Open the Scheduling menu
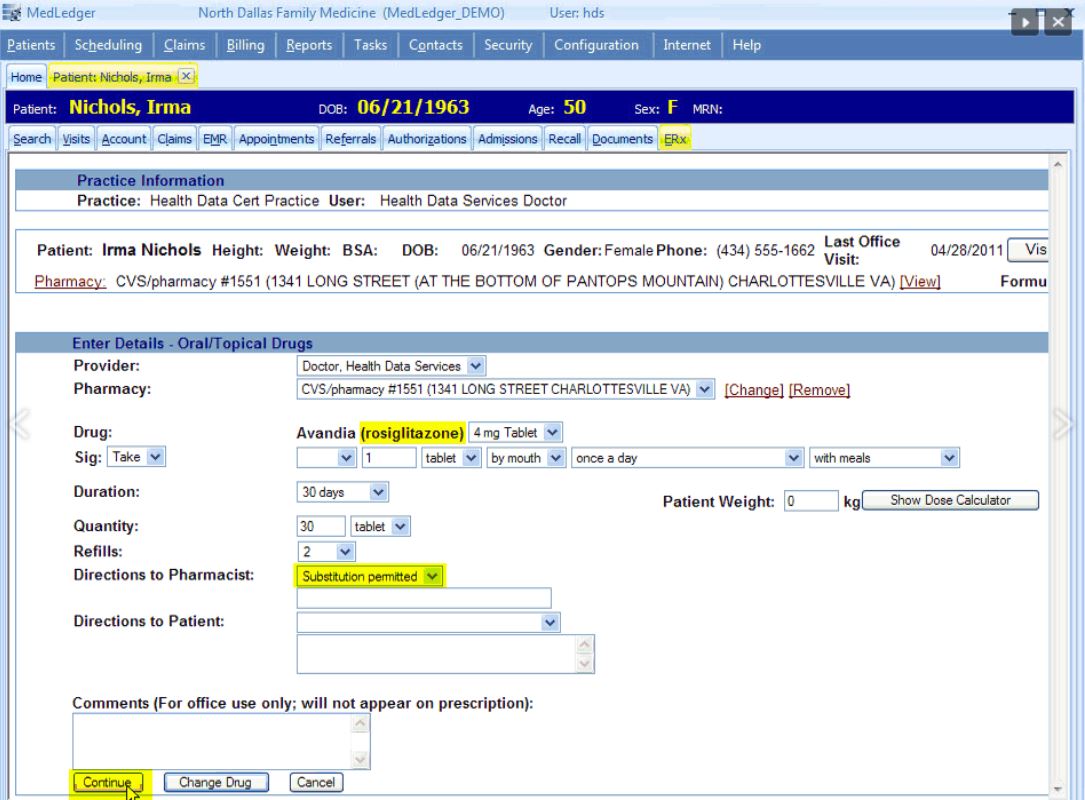The height and width of the screenshot is (800, 1085). pos(108,45)
